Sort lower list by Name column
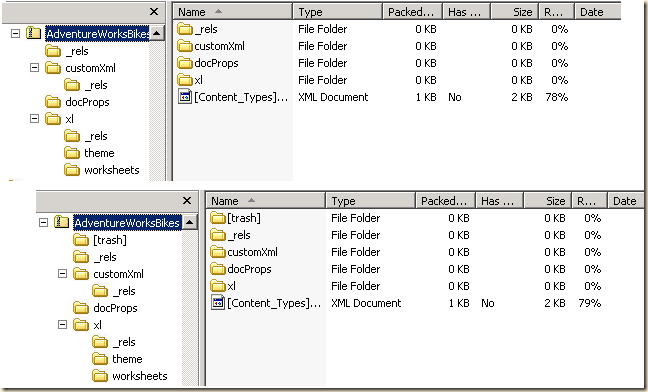This screenshot has height=392, width=648. (x=266, y=201)
